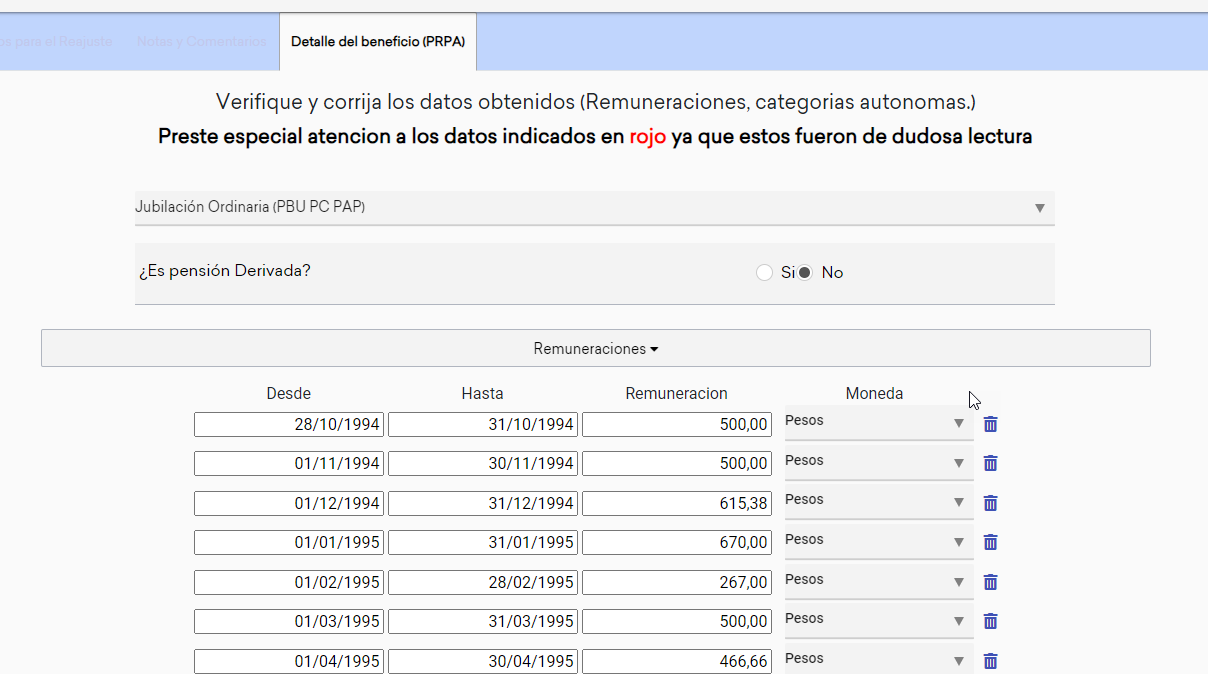Edit the Hasta field 28/02/1995

tap(483, 582)
